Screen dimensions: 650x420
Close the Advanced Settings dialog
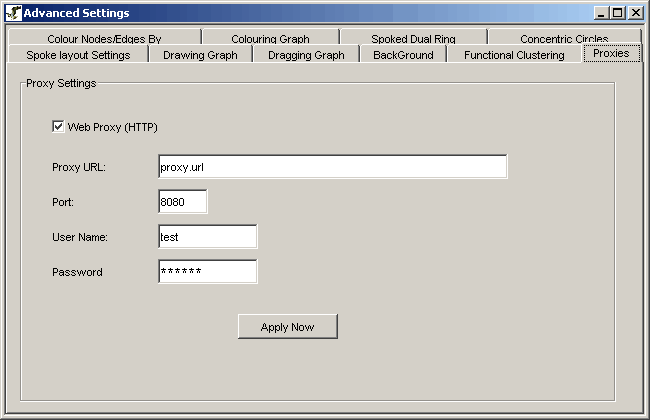[x=635, y=13]
